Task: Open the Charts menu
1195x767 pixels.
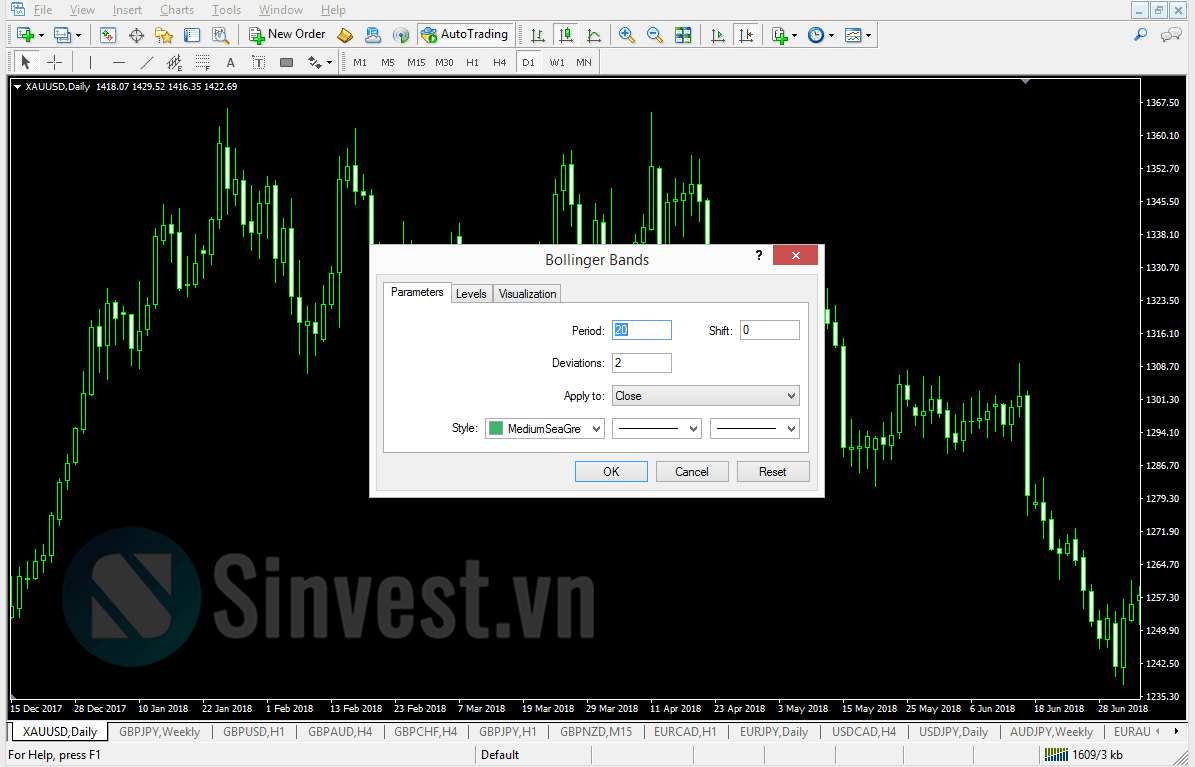Action: (x=177, y=10)
